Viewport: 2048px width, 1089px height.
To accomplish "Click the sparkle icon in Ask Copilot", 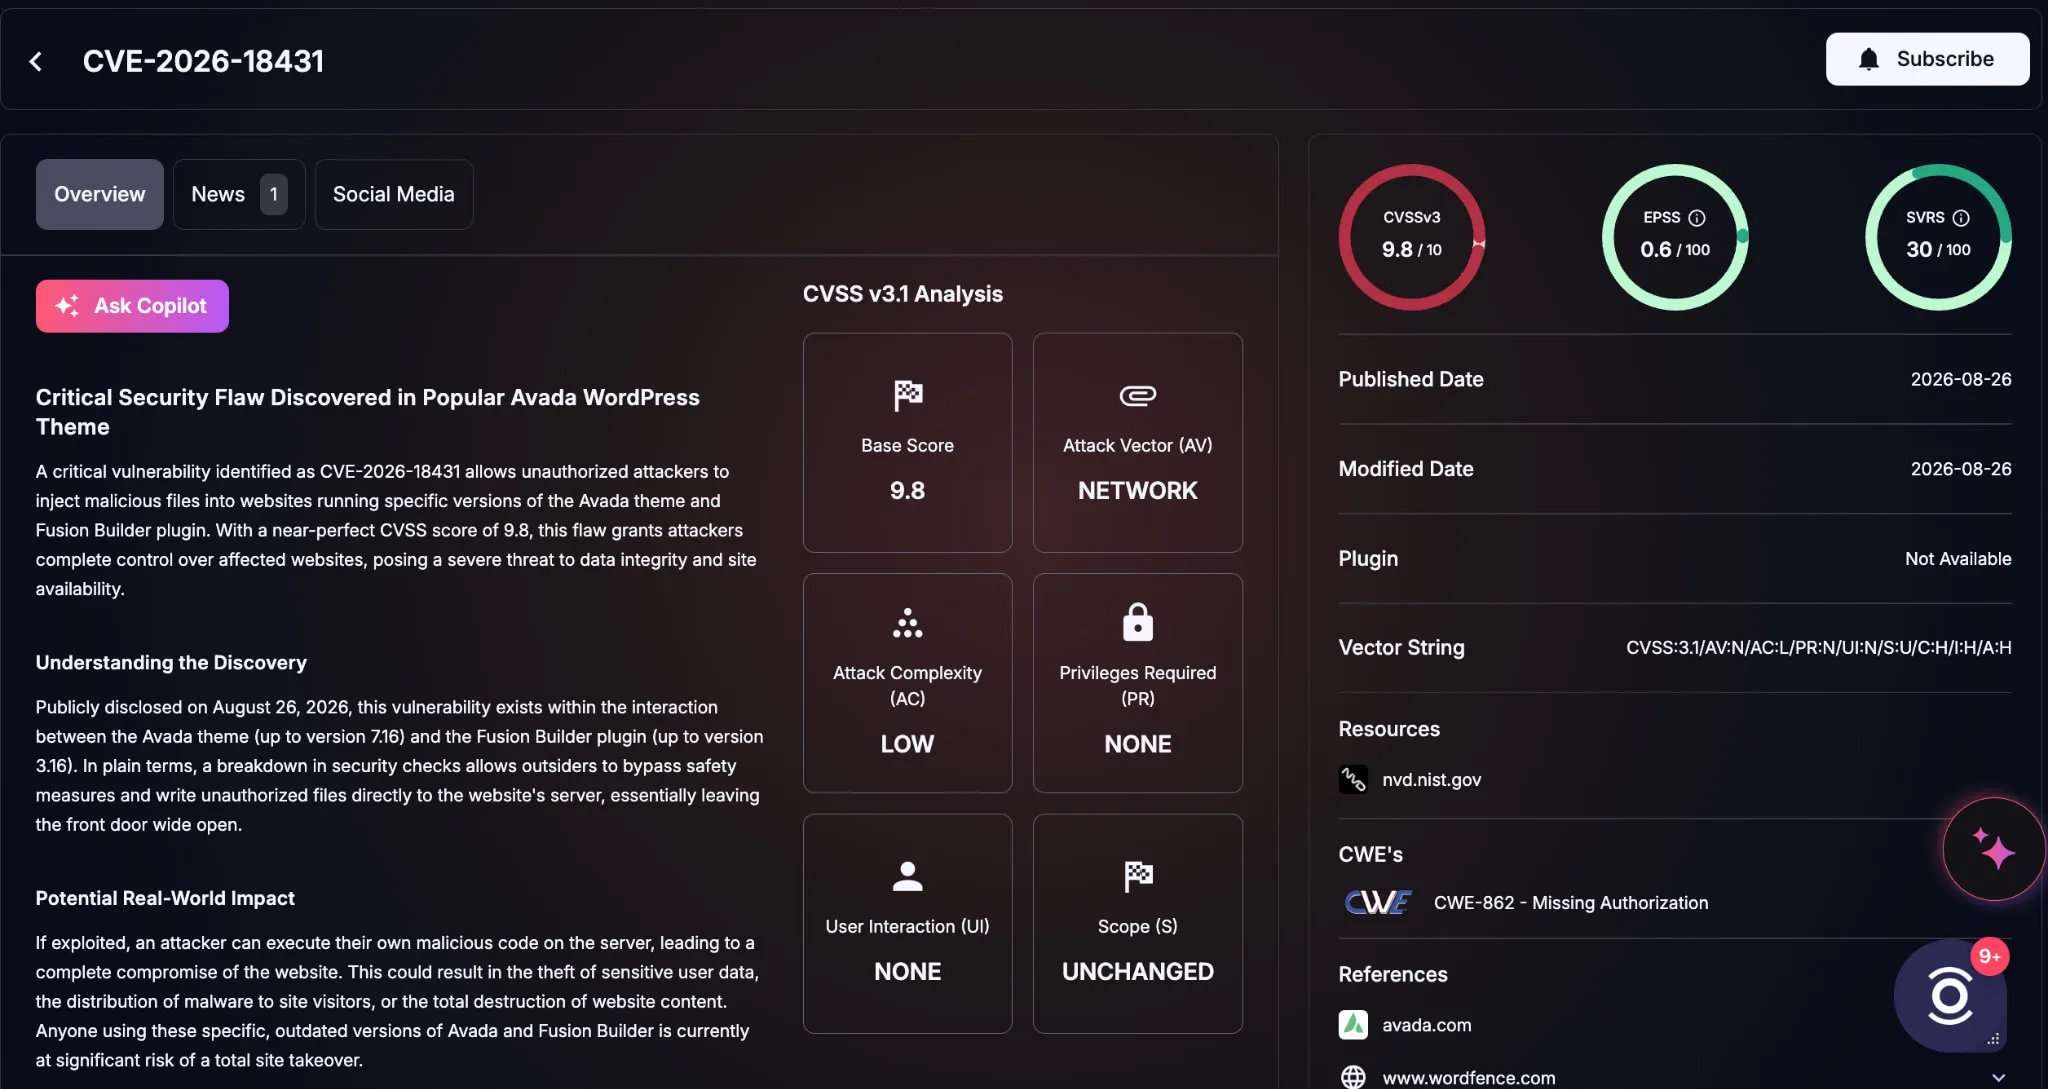I will click(67, 306).
